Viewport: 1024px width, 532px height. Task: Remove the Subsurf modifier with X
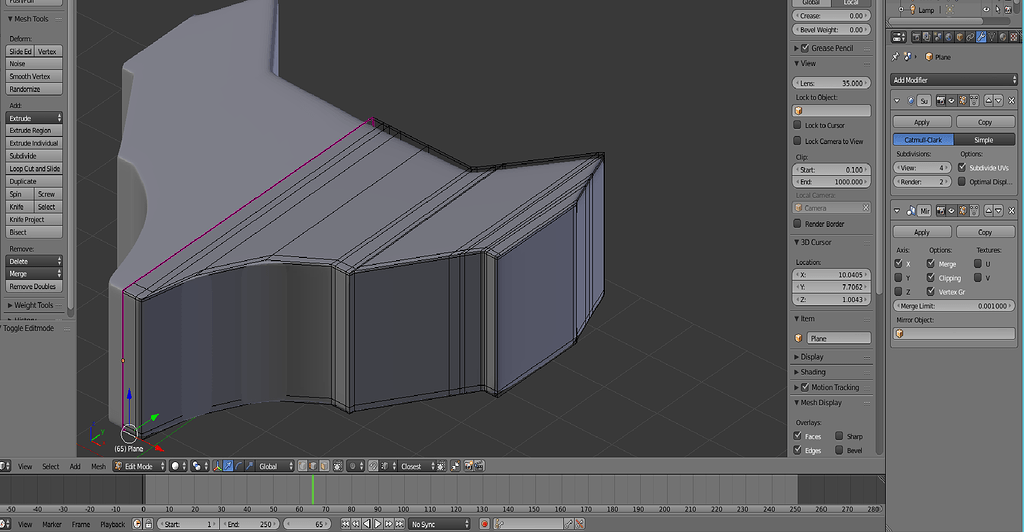coord(1012,101)
